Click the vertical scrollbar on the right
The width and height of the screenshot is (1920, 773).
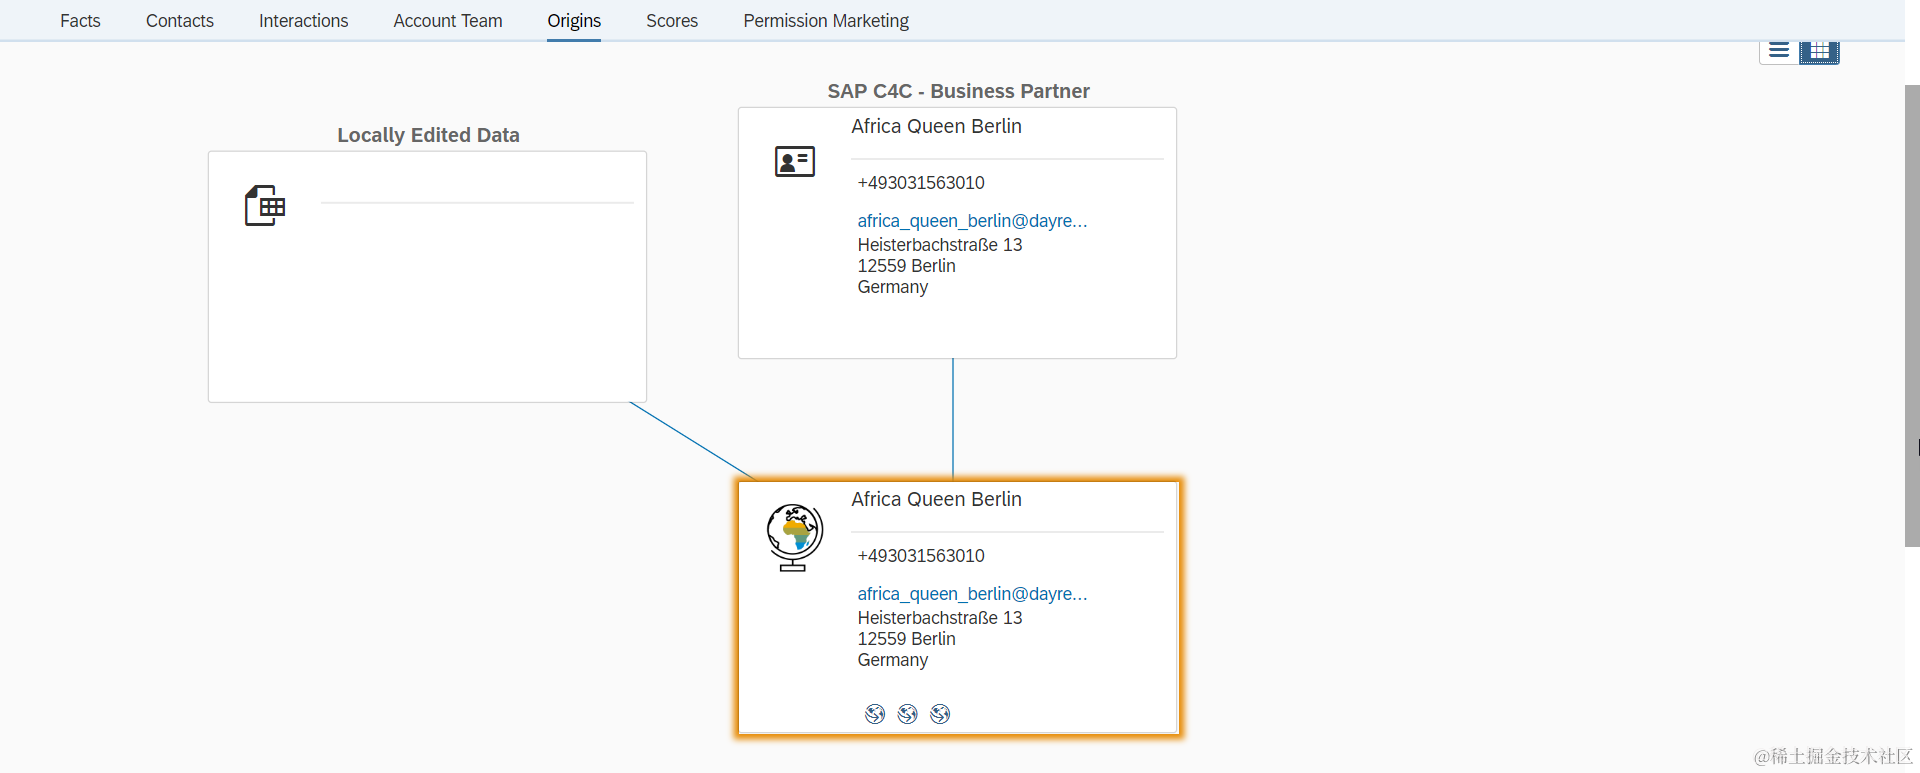coord(1912,315)
